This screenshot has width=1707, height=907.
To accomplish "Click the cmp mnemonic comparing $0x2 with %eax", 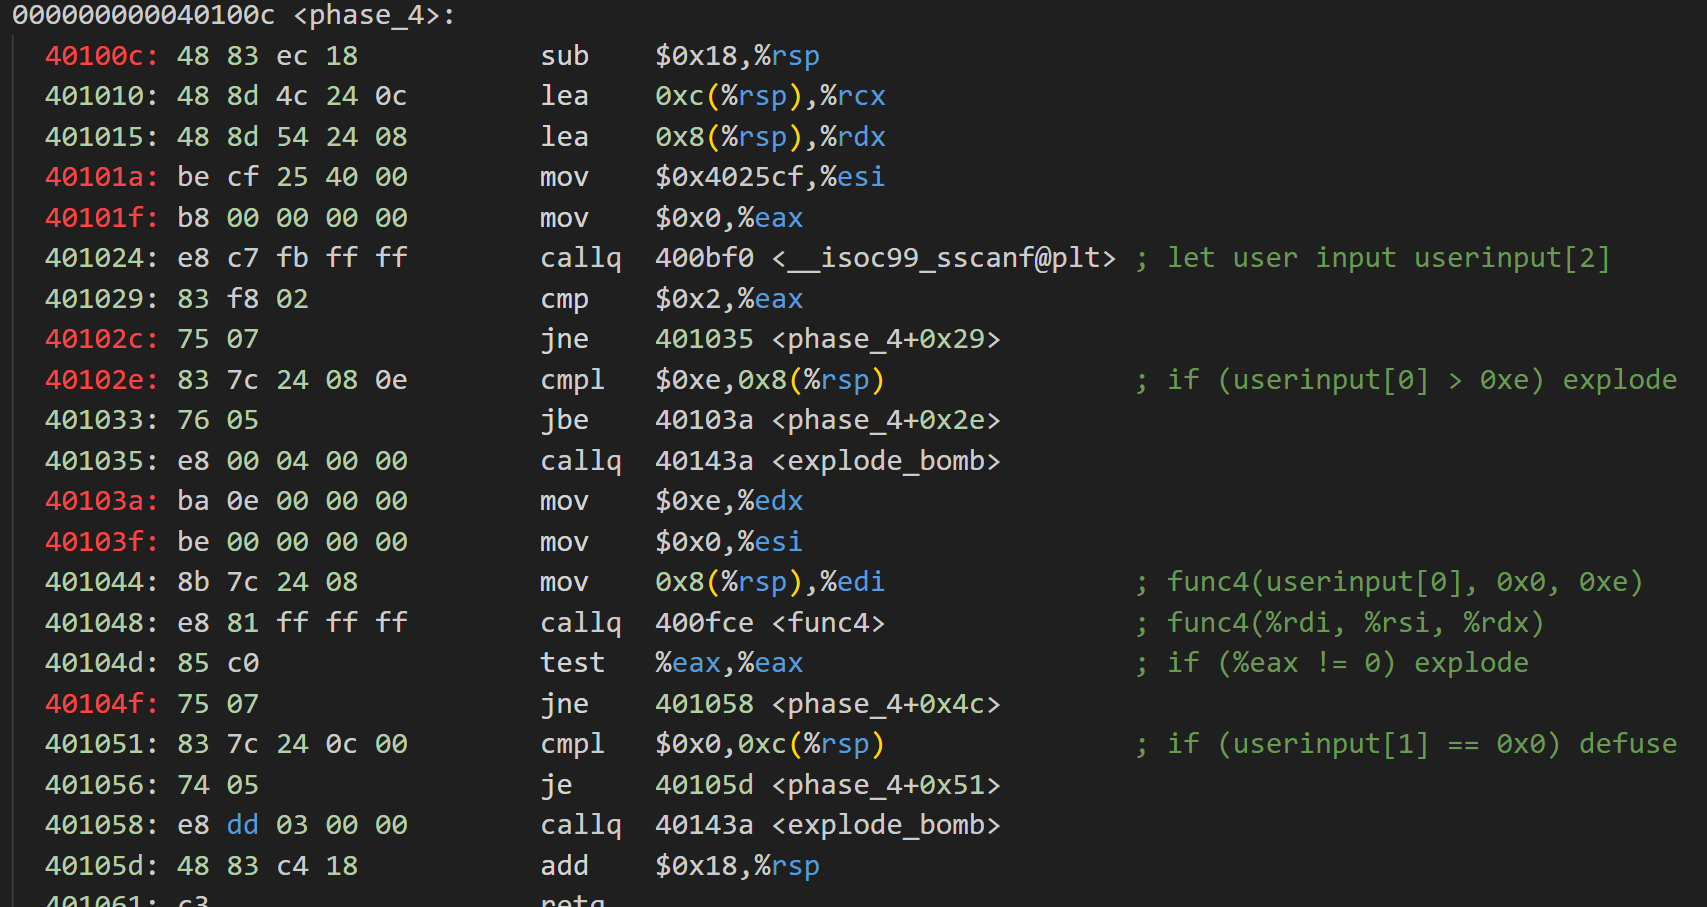I will [564, 299].
